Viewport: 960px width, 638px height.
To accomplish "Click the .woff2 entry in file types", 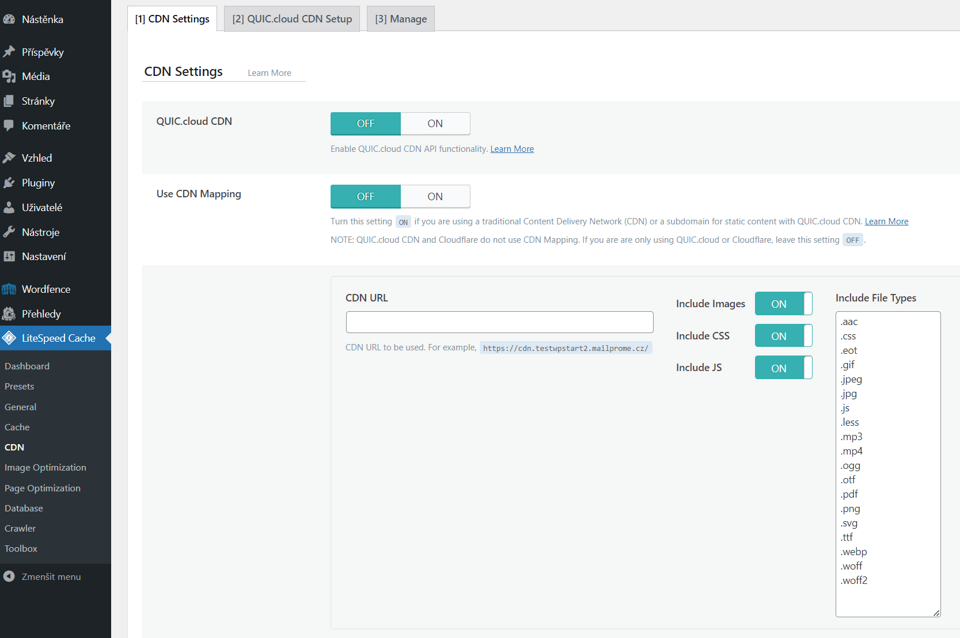I will point(854,580).
